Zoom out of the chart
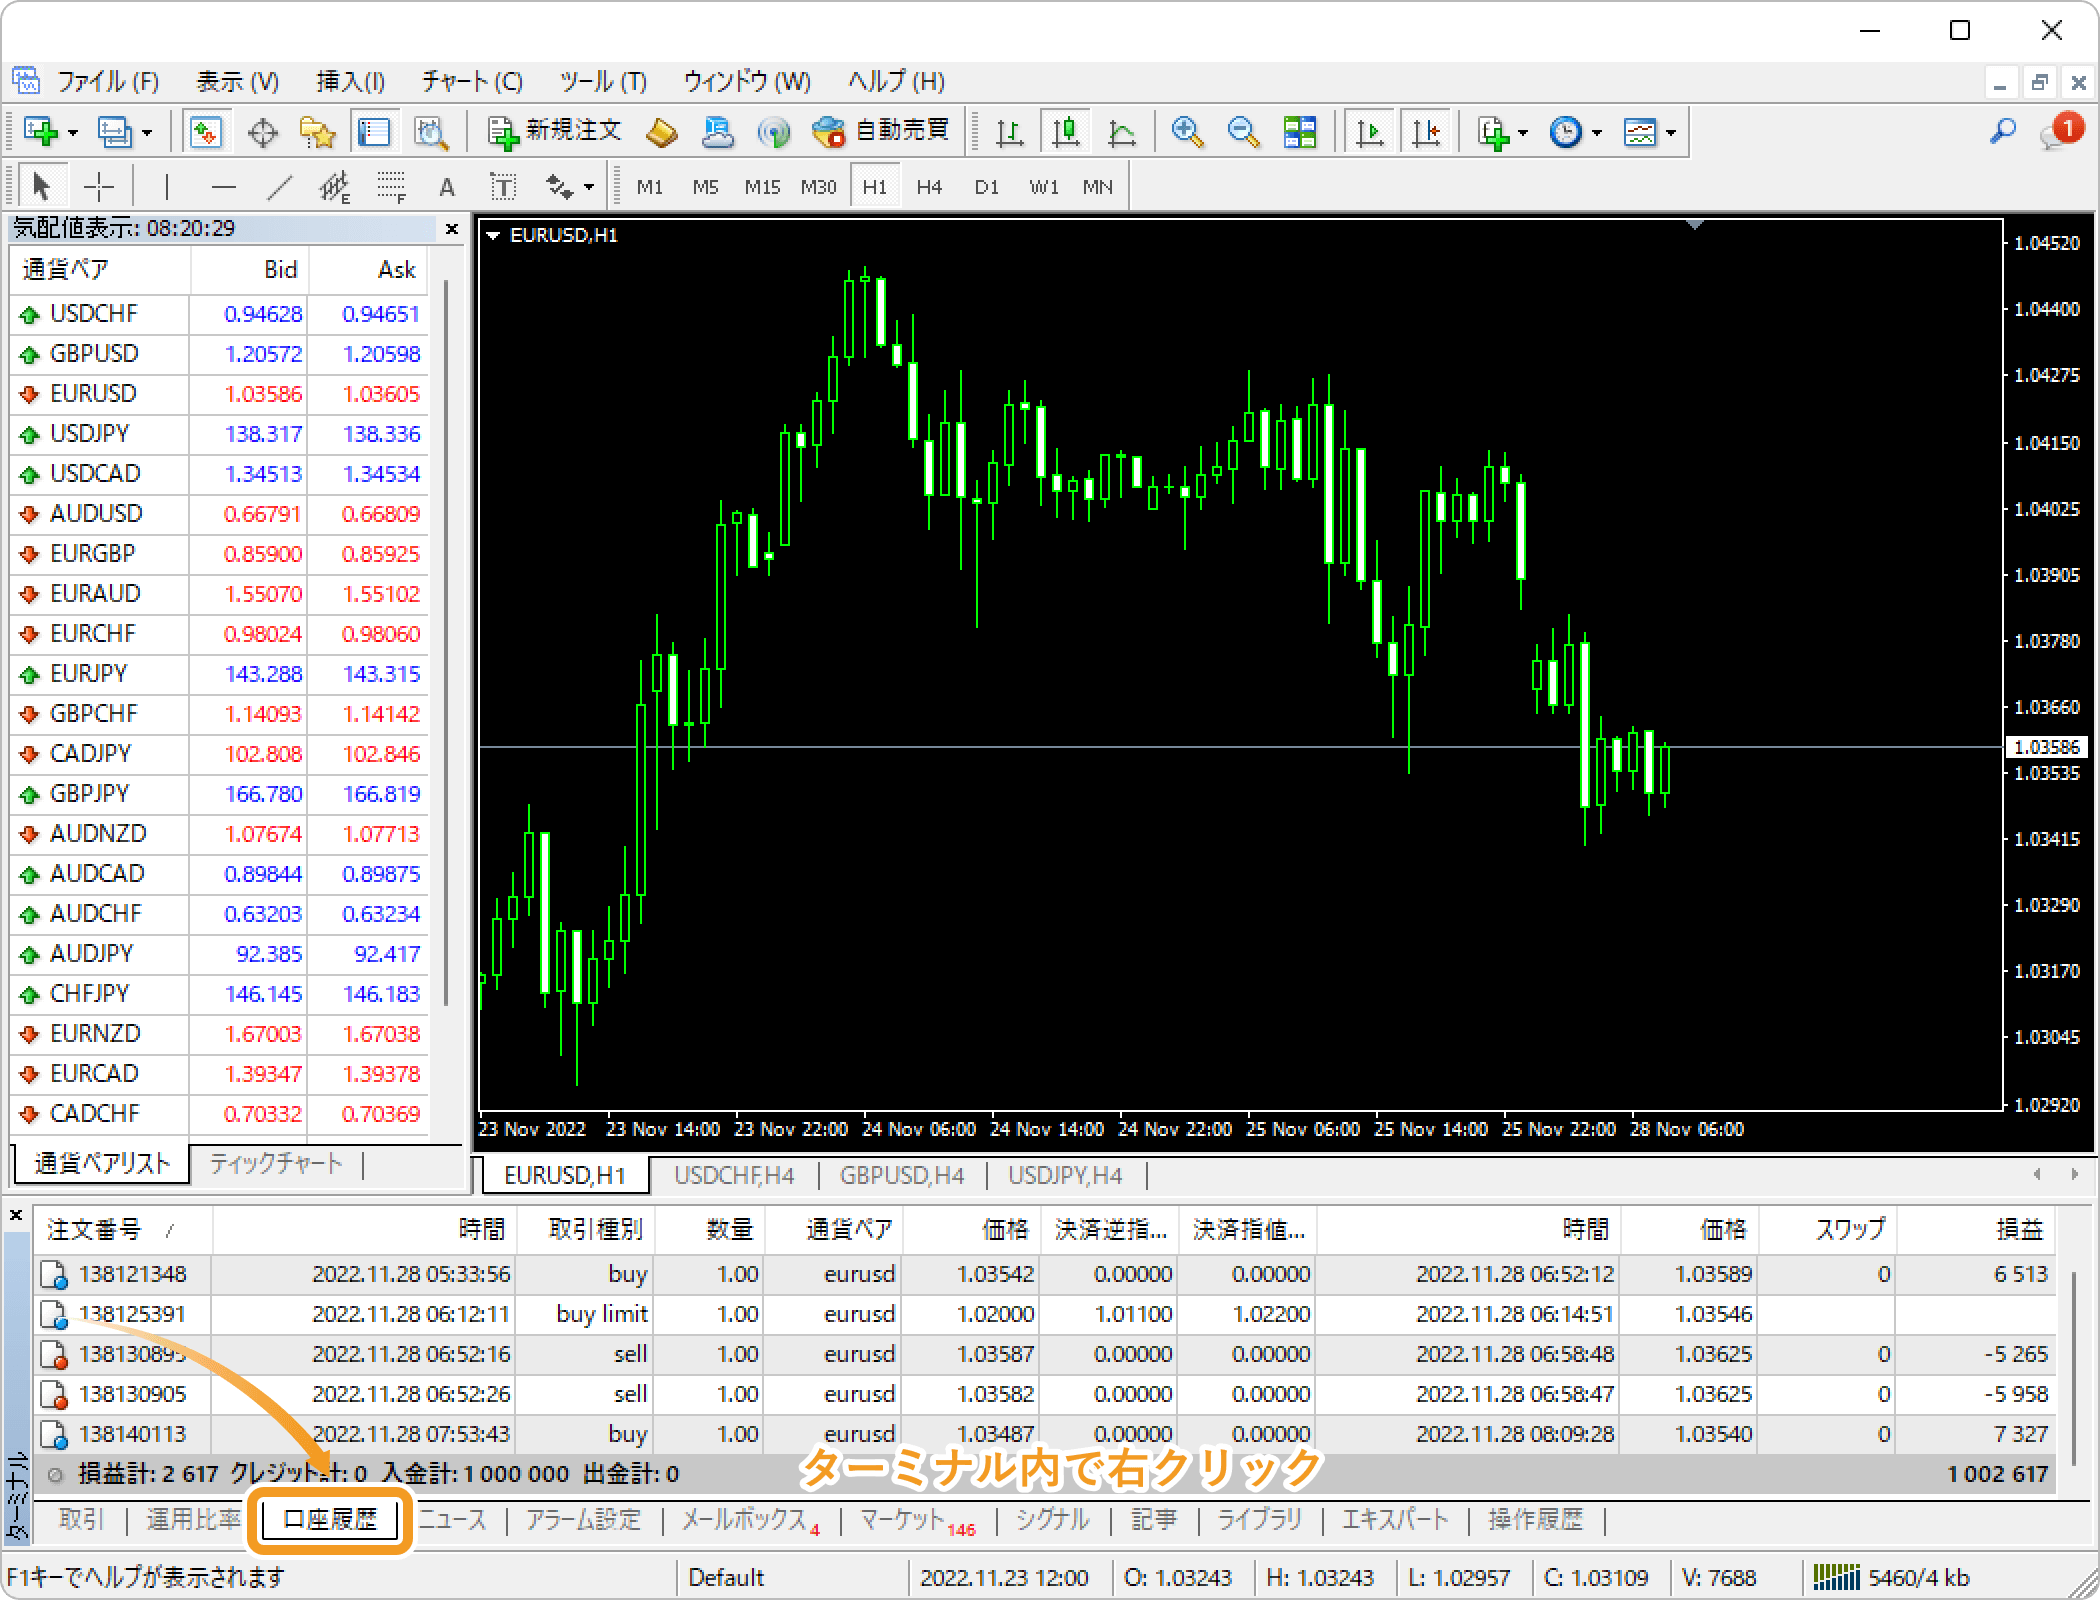 (1243, 132)
